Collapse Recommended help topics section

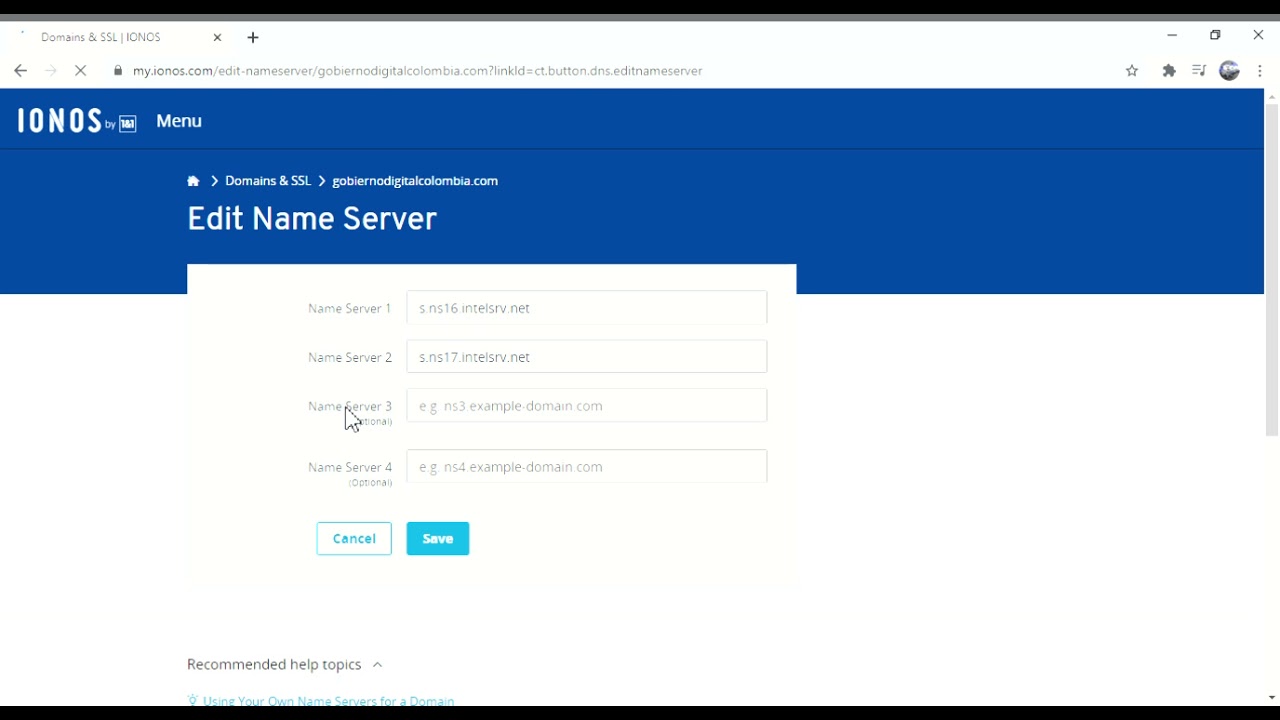(x=285, y=665)
